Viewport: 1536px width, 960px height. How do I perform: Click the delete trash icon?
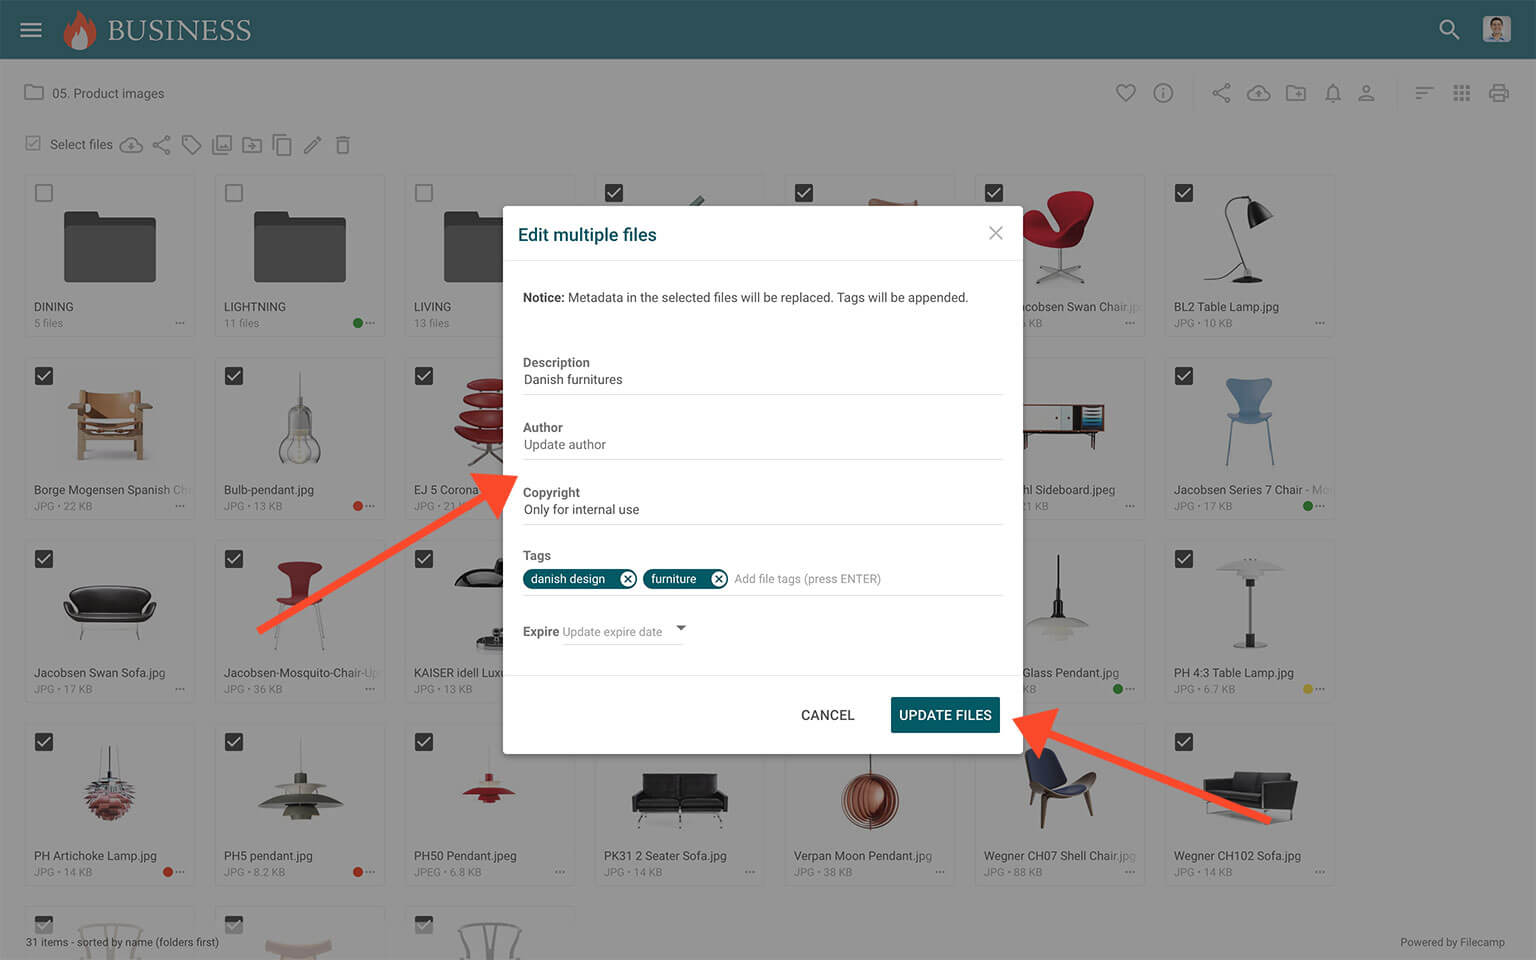click(x=343, y=145)
